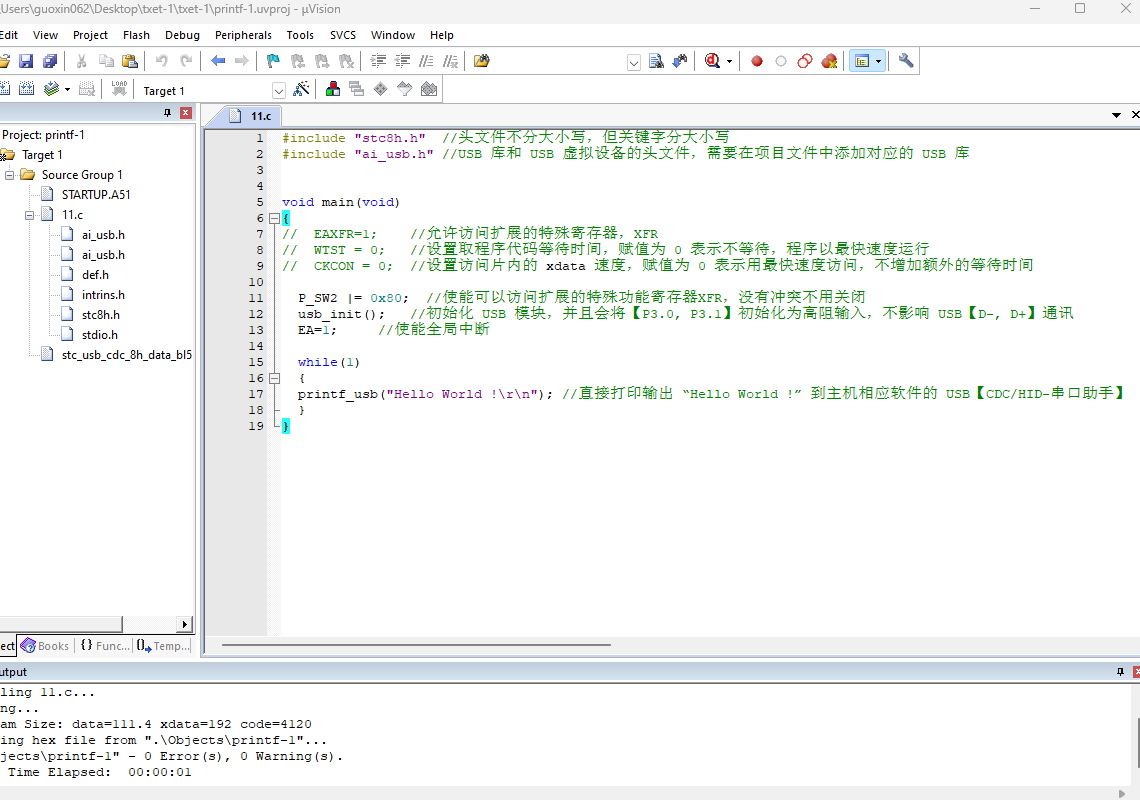Viewport: 1140px width, 800px height.
Task: Open the Window menu
Action: (x=393, y=35)
